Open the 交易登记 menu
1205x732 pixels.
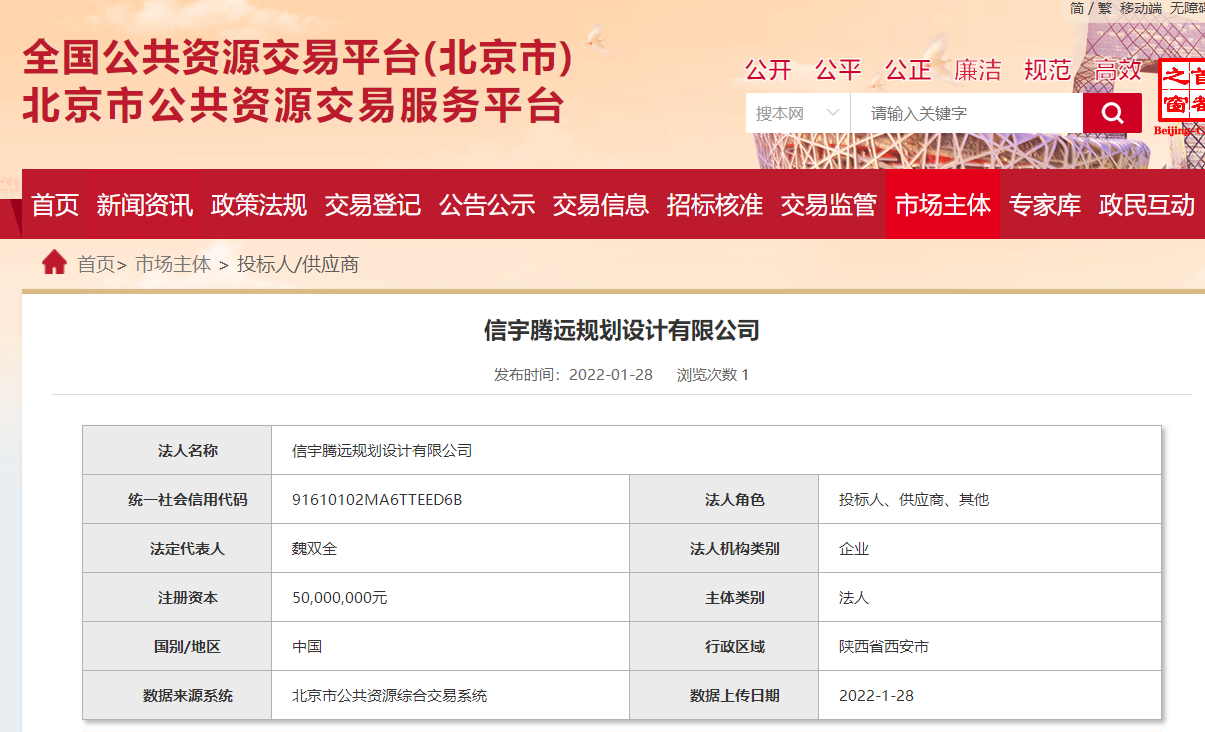[372, 205]
